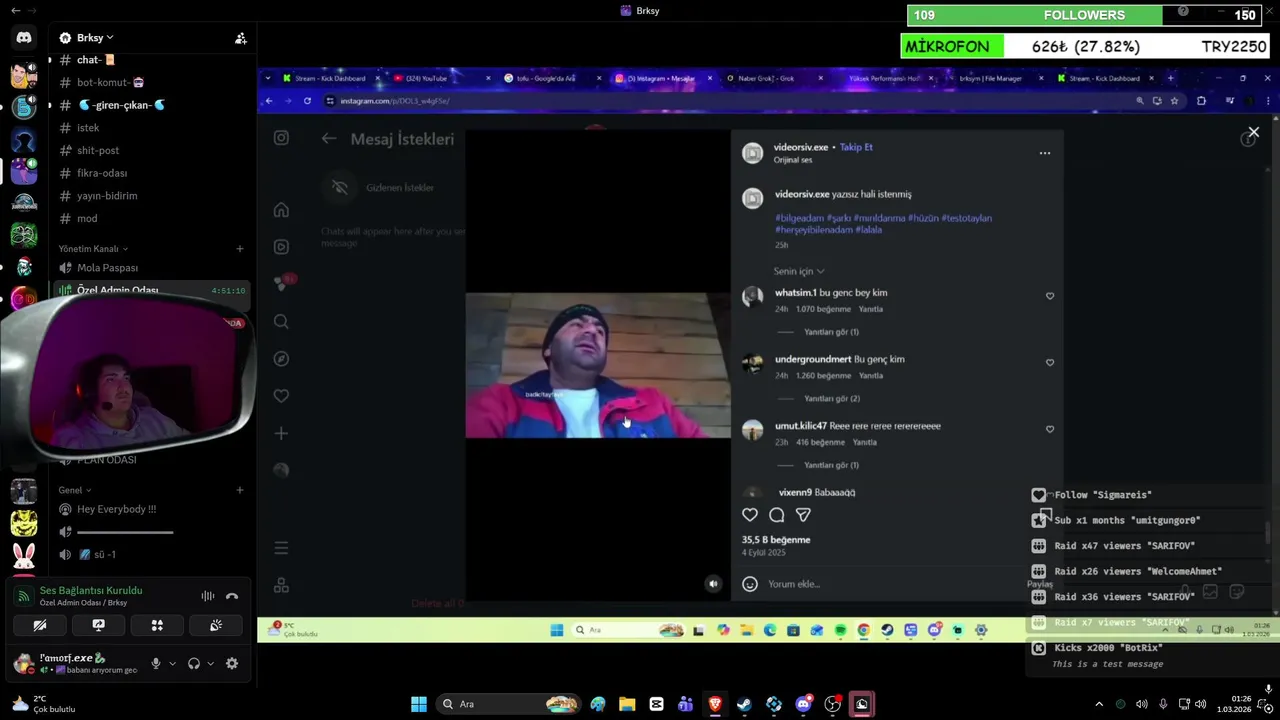The height and width of the screenshot is (720, 1280).
Task: Select the shit-post channel
Action: click(x=98, y=150)
